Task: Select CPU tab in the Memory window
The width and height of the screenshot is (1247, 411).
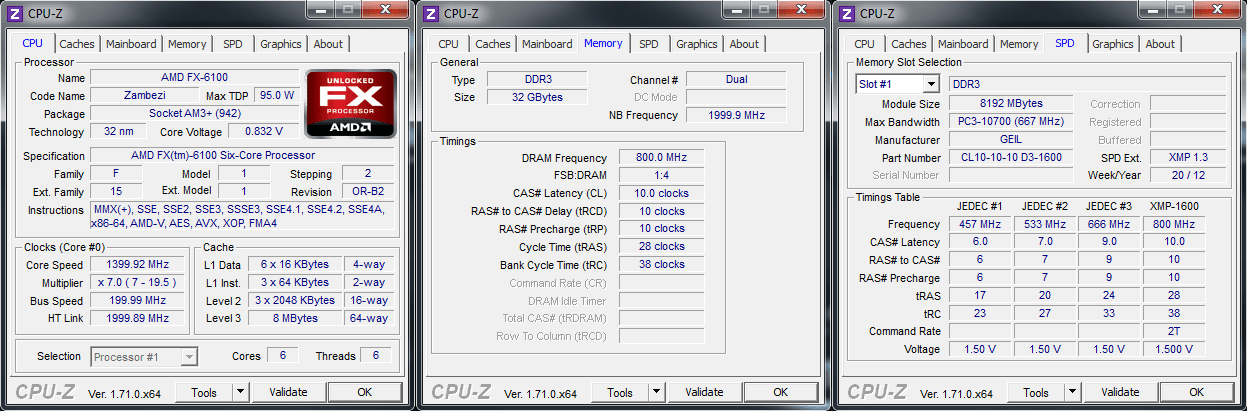Action: point(448,44)
